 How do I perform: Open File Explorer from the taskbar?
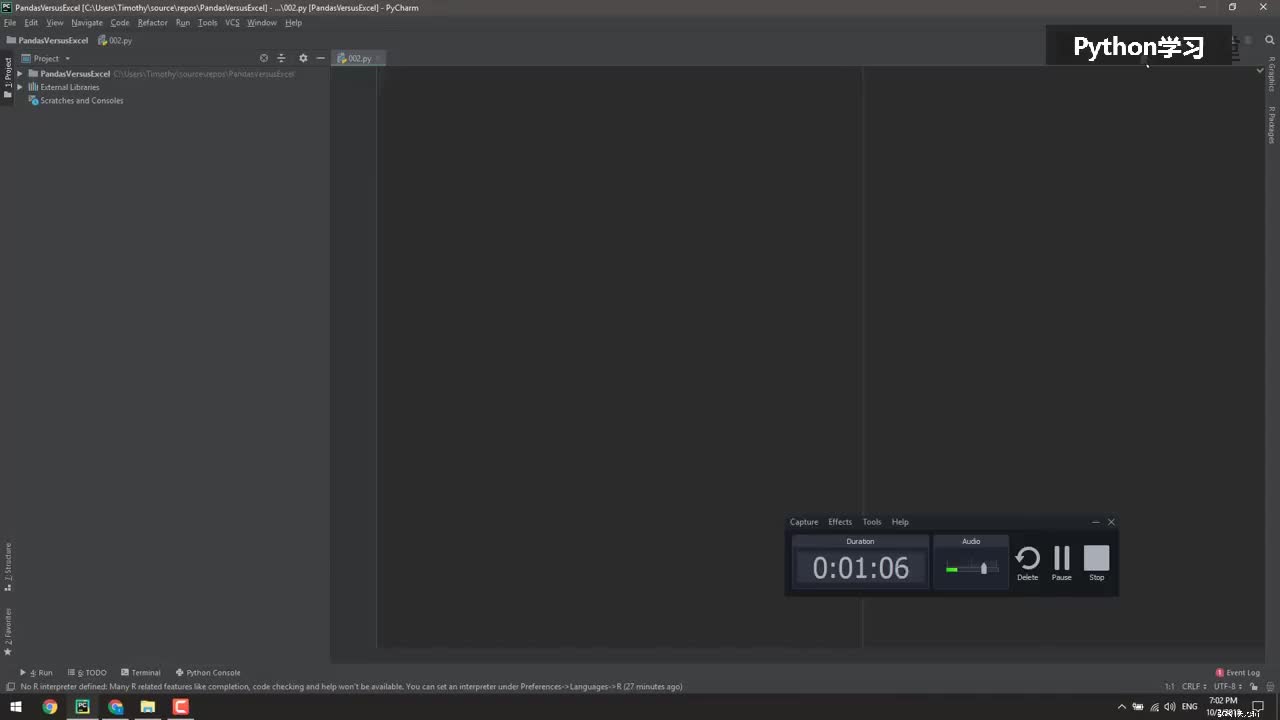148,707
